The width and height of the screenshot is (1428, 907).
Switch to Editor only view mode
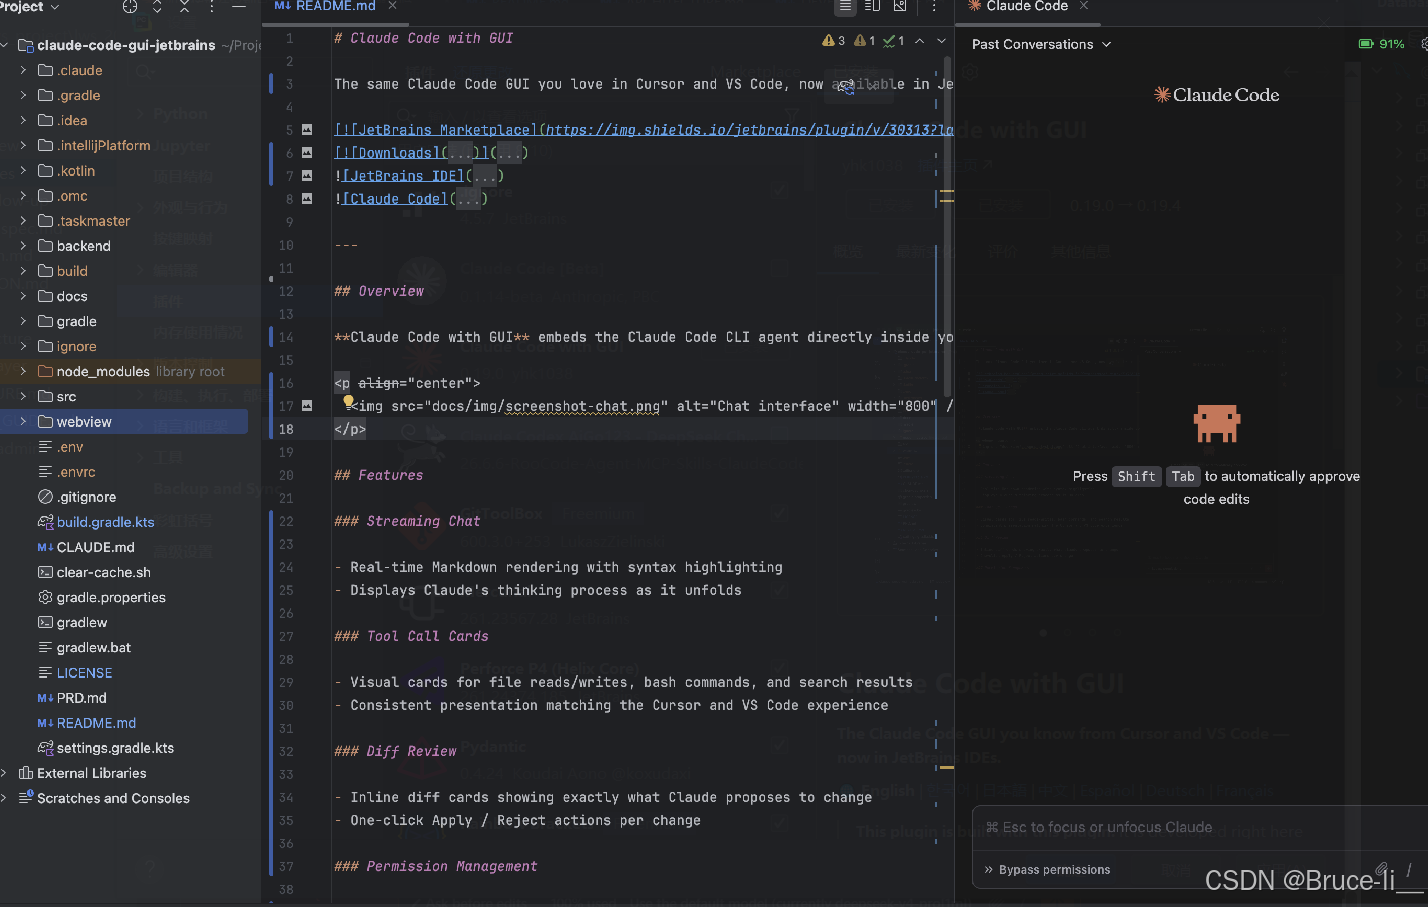pyautogui.click(x=845, y=7)
